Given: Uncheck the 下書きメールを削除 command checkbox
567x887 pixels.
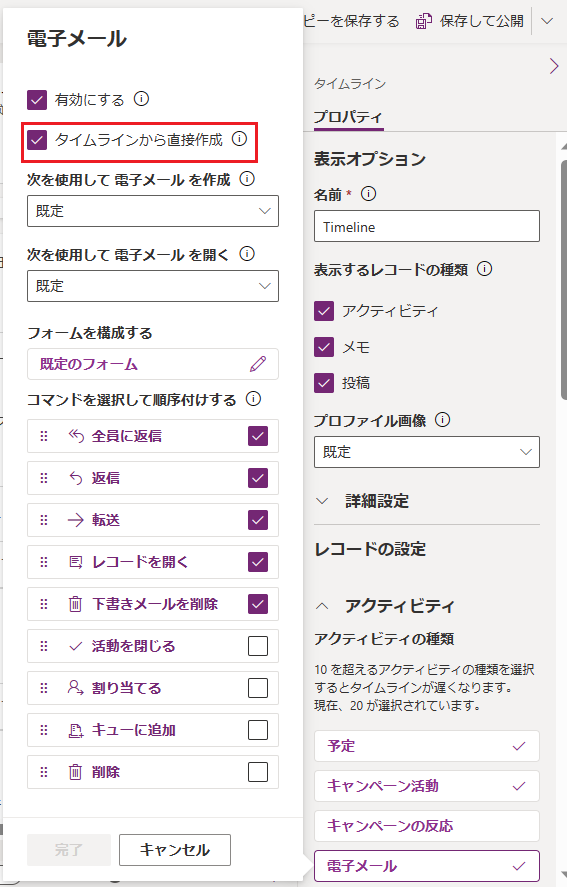Looking at the screenshot, I should tap(258, 604).
